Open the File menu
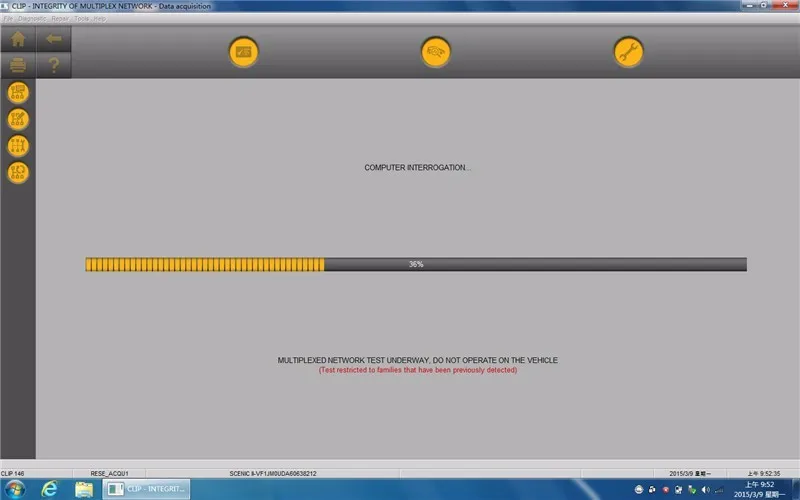800x500 pixels. (x=8, y=19)
